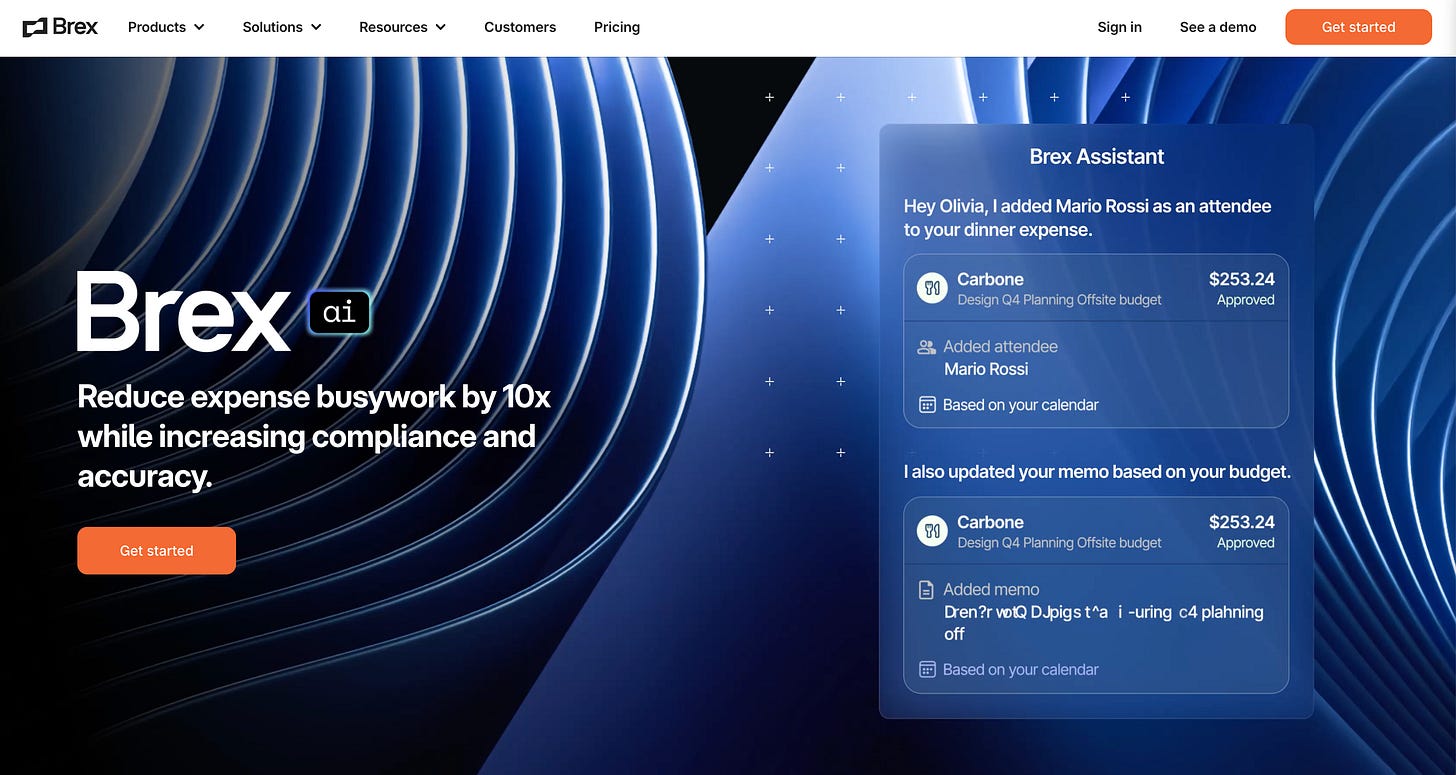Open the Products dropdown menu

[x=166, y=27]
